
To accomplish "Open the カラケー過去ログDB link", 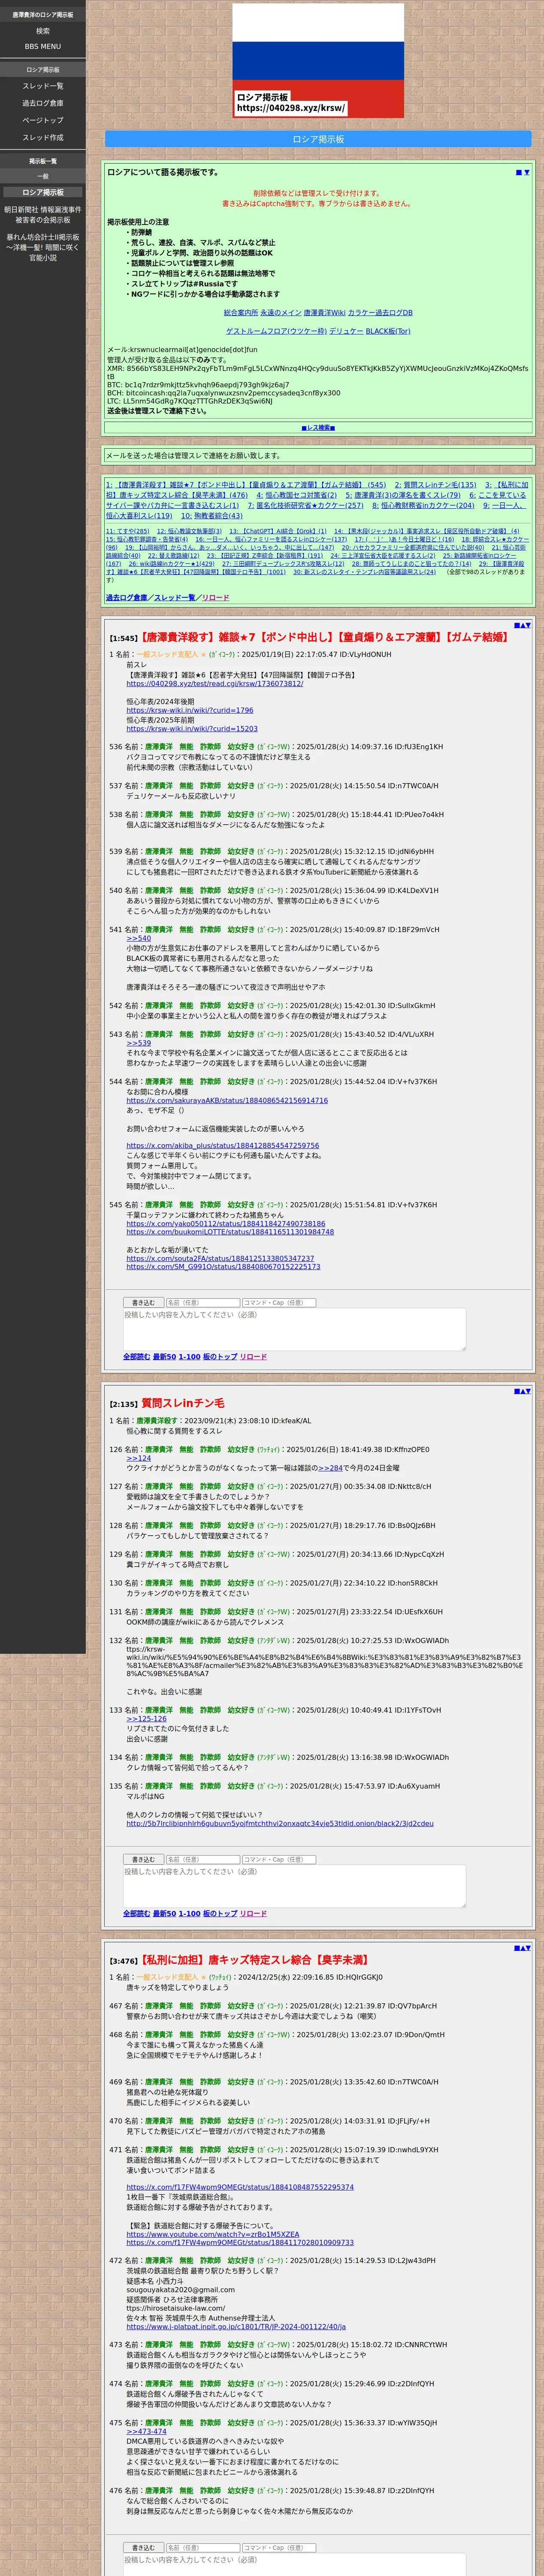I will [380, 313].
